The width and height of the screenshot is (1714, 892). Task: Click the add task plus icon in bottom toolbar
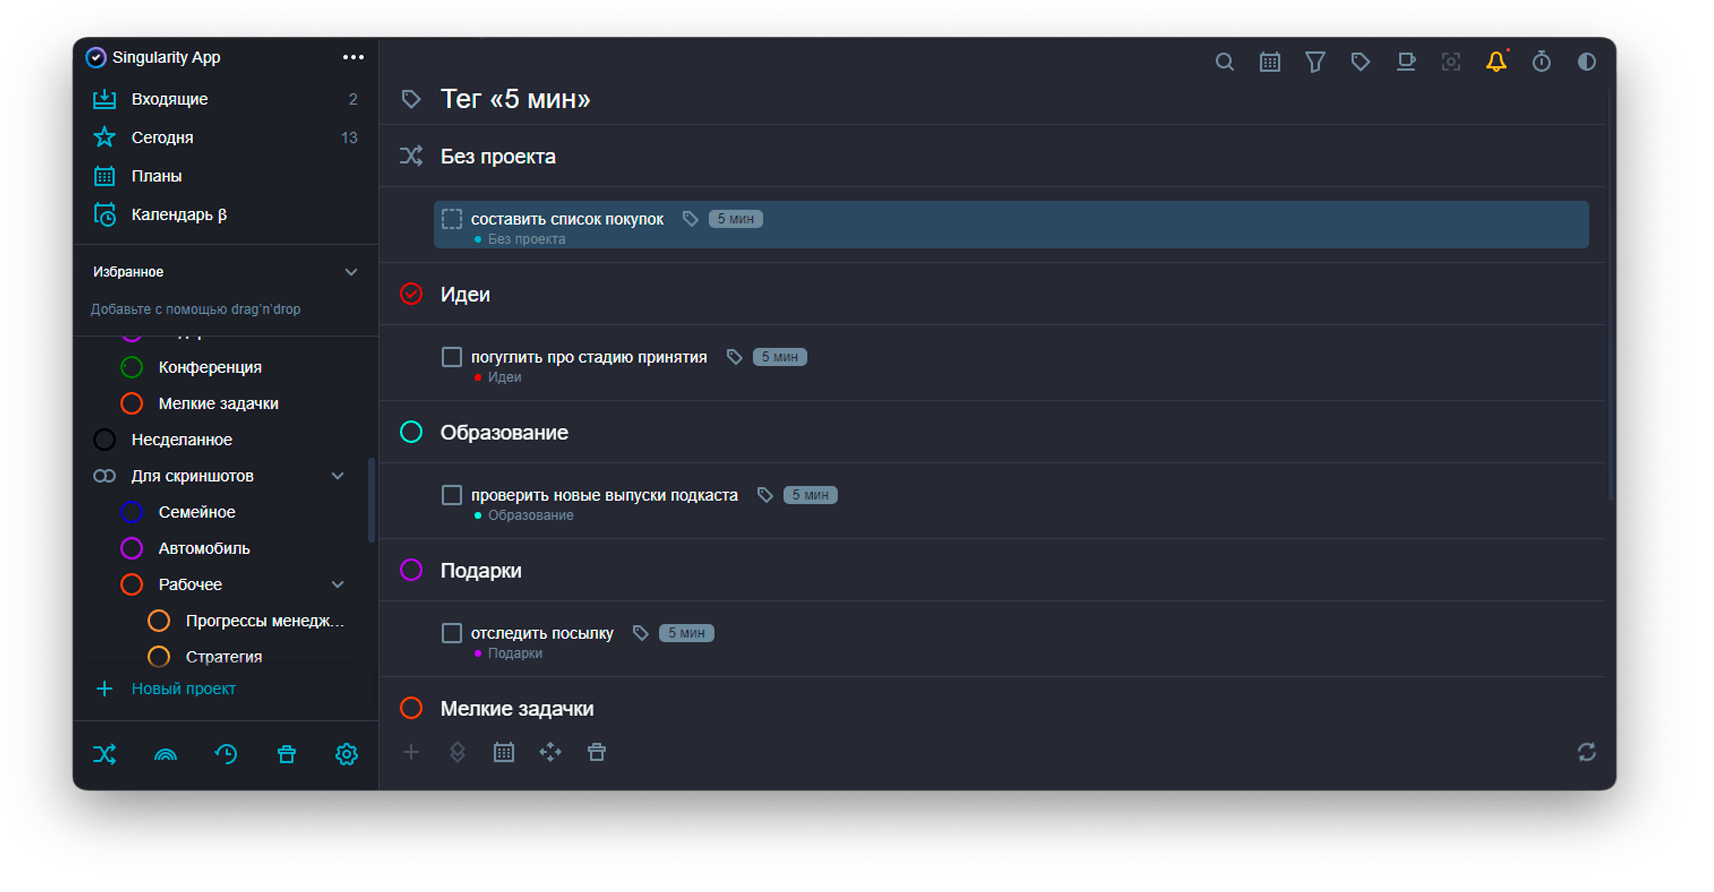(411, 752)
